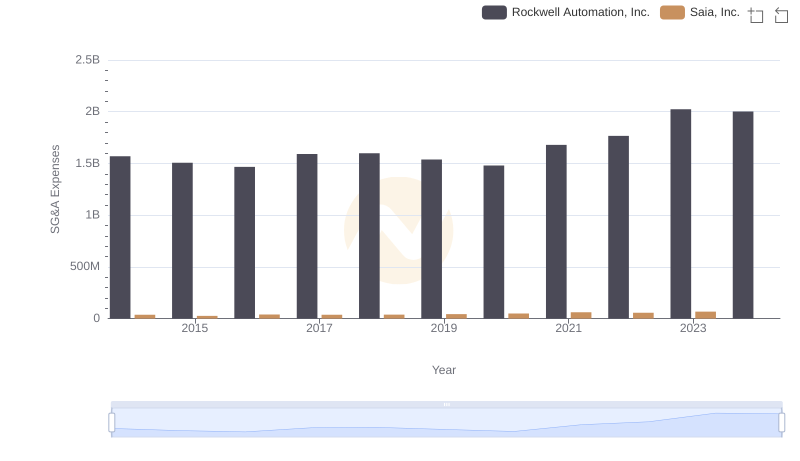Click the Rockwell bar for 2022
The height and width of the screenshot is (461, 800).
618,227
